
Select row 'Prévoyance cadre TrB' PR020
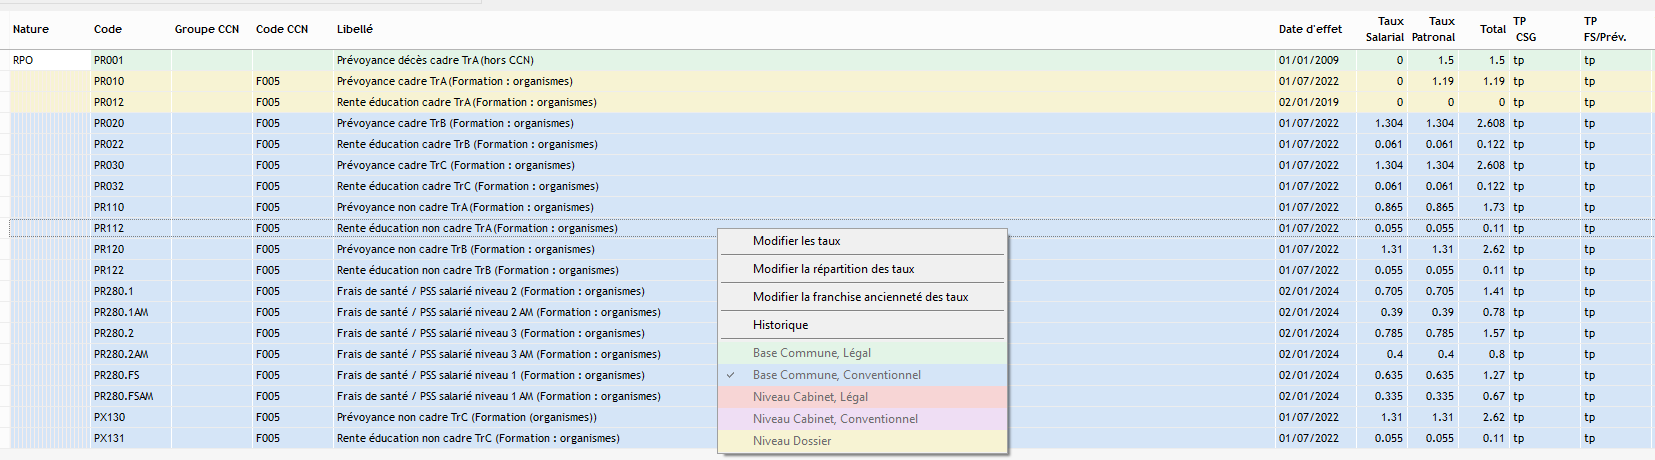[455, 123]
